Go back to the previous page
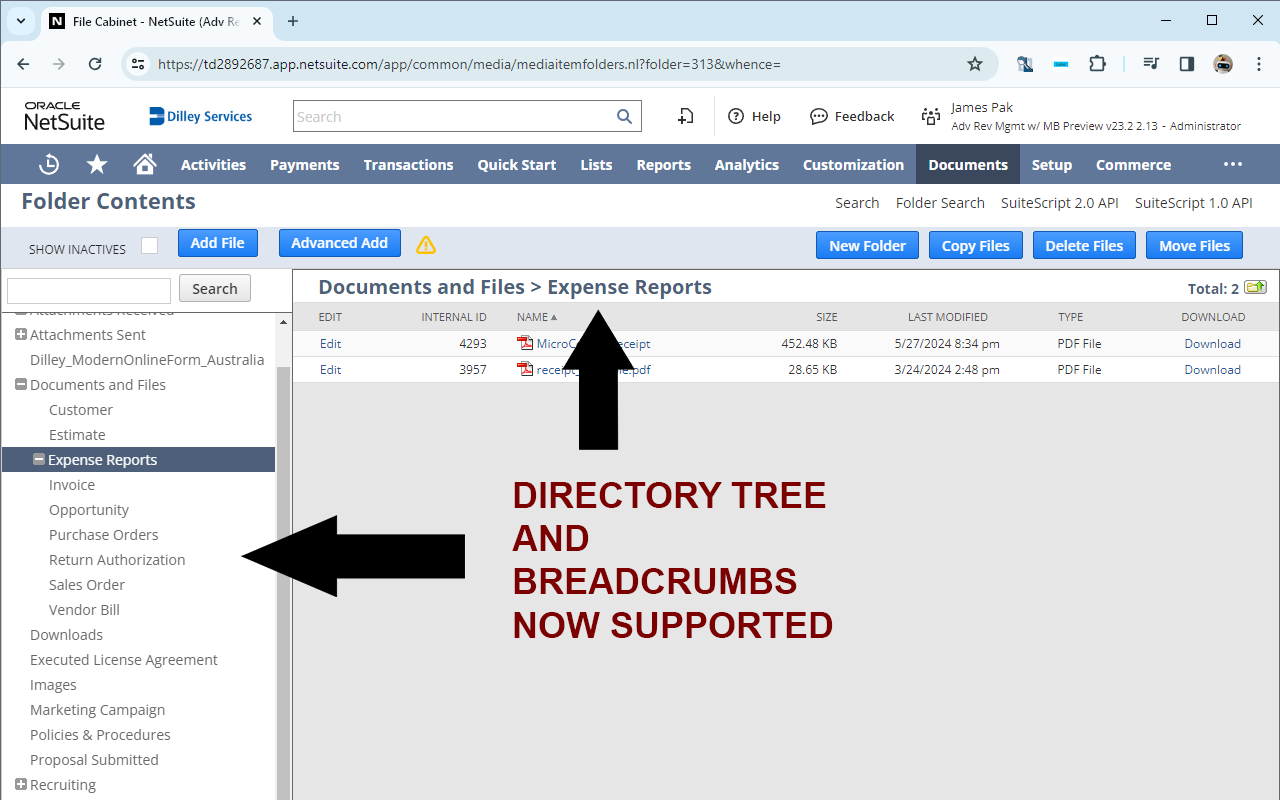The height and width of the screenshot is (800, 1280). (23, 64)
